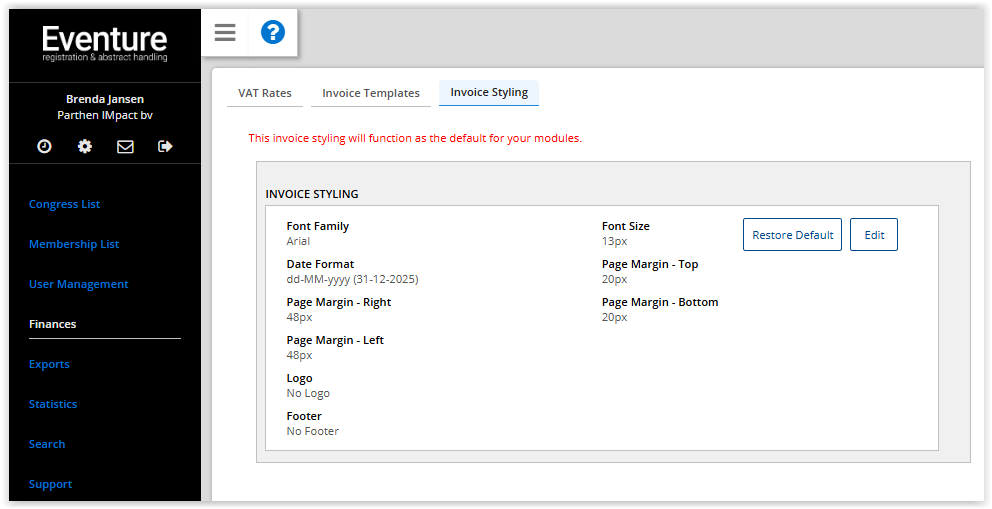Switch to the VAT Rates tab
The height and width of the screenshot is (509, 992).
coord(264,93)
